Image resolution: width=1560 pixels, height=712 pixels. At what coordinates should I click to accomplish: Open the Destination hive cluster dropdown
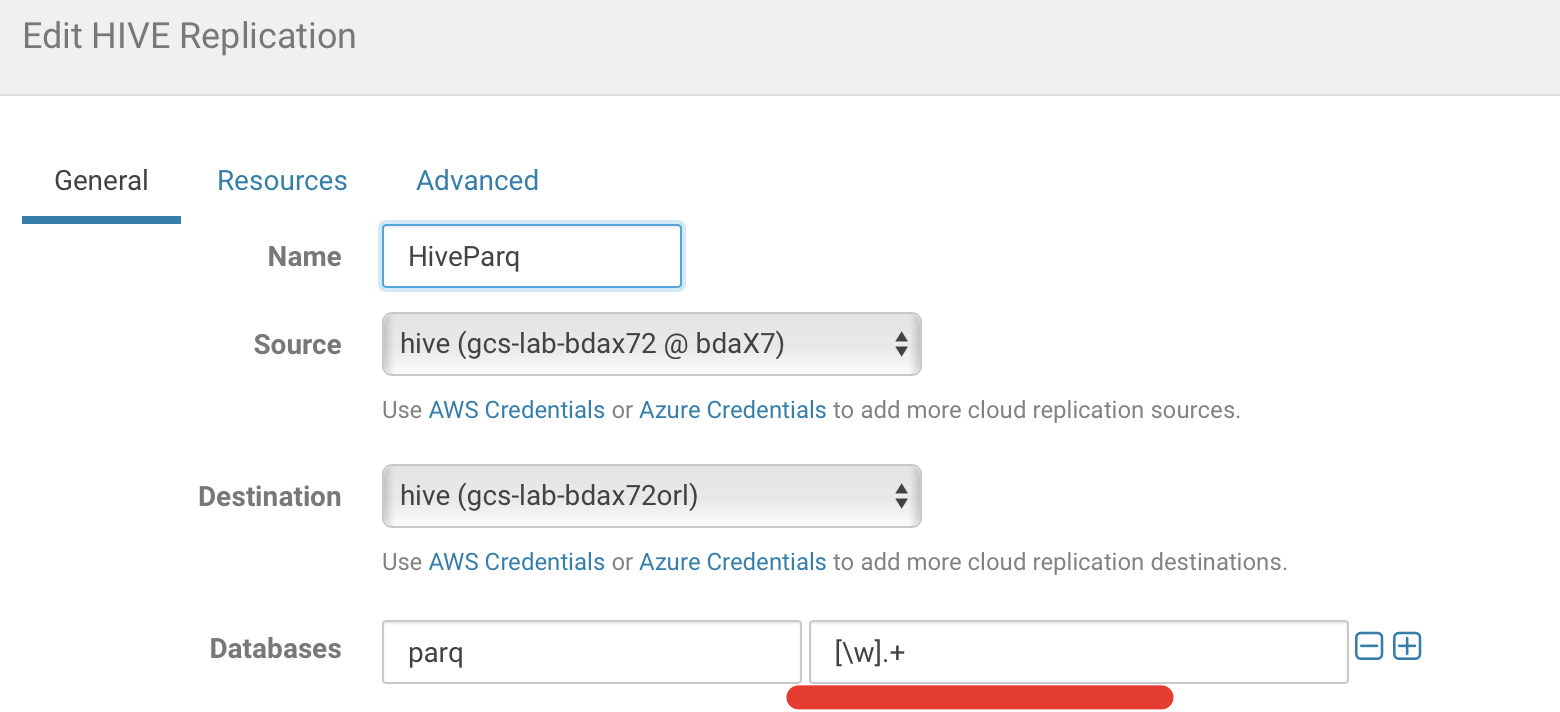[x=651, y=497]
